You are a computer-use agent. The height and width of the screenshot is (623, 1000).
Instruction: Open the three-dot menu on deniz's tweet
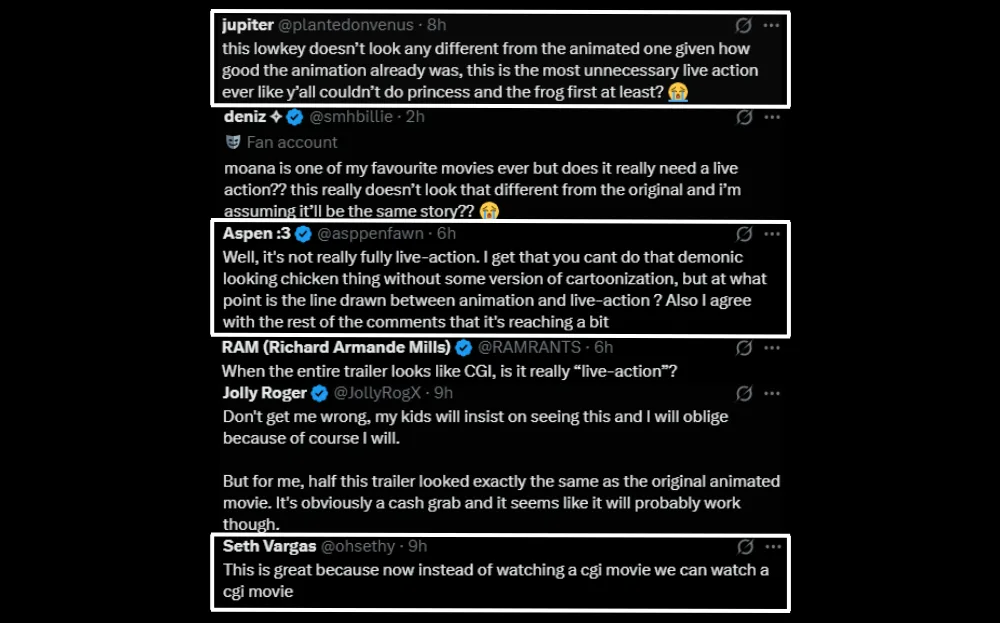coord(771,117)
